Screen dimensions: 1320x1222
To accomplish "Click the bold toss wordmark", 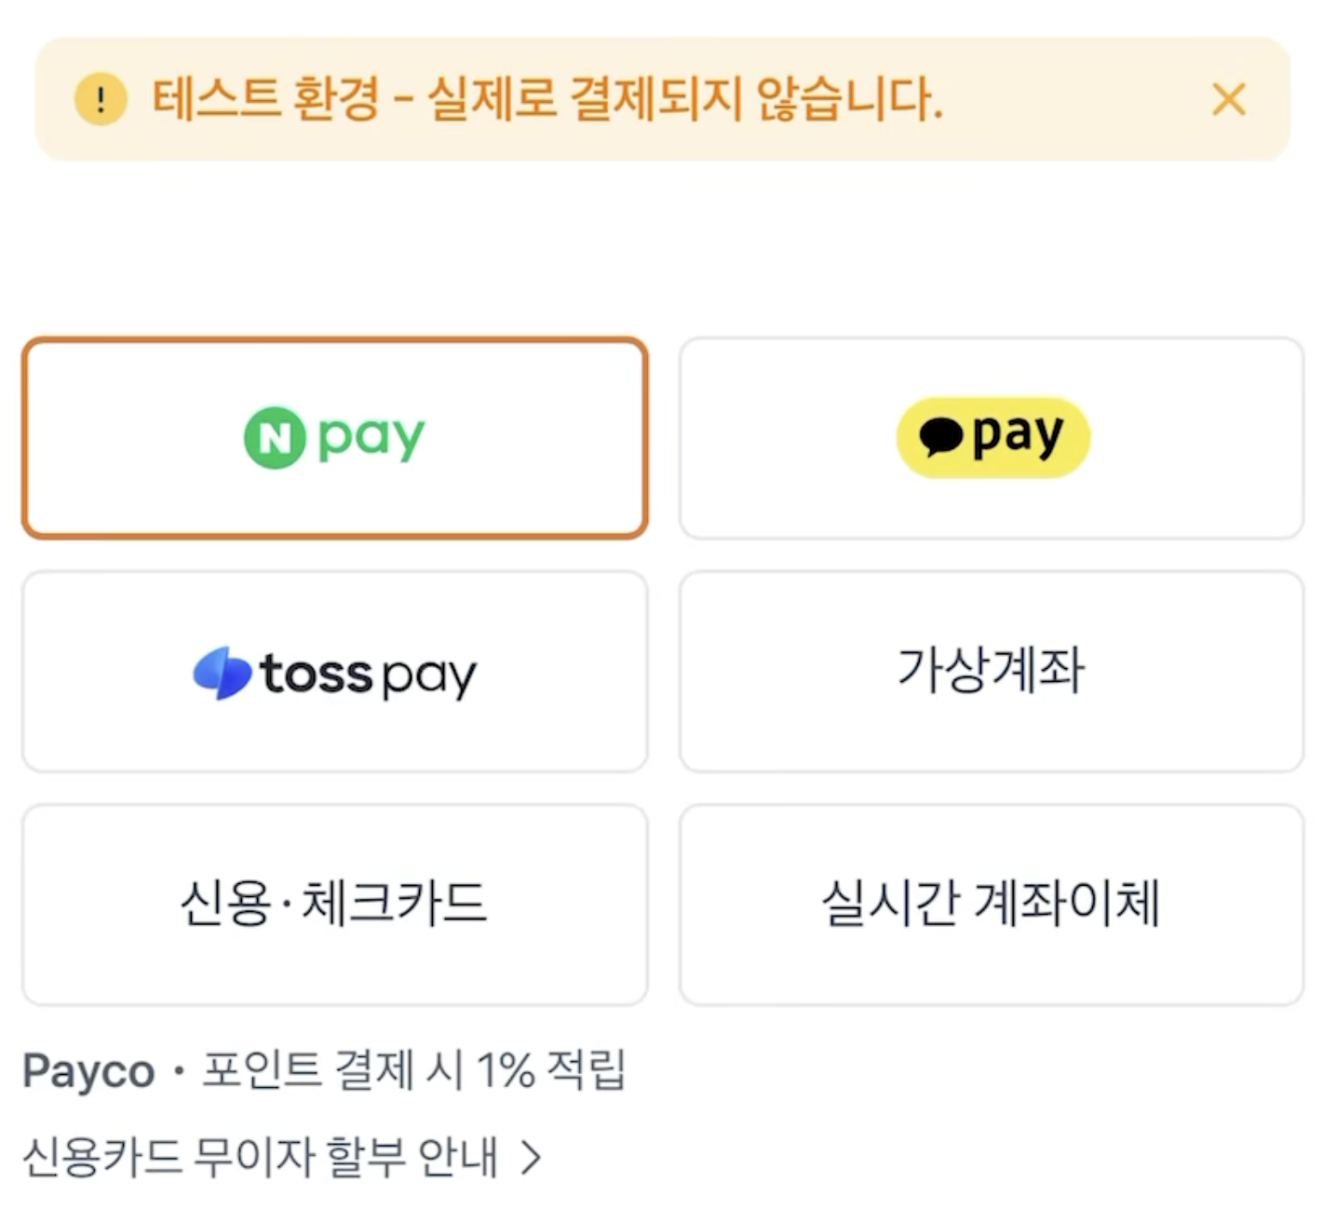I will click(x=316, y=673).
